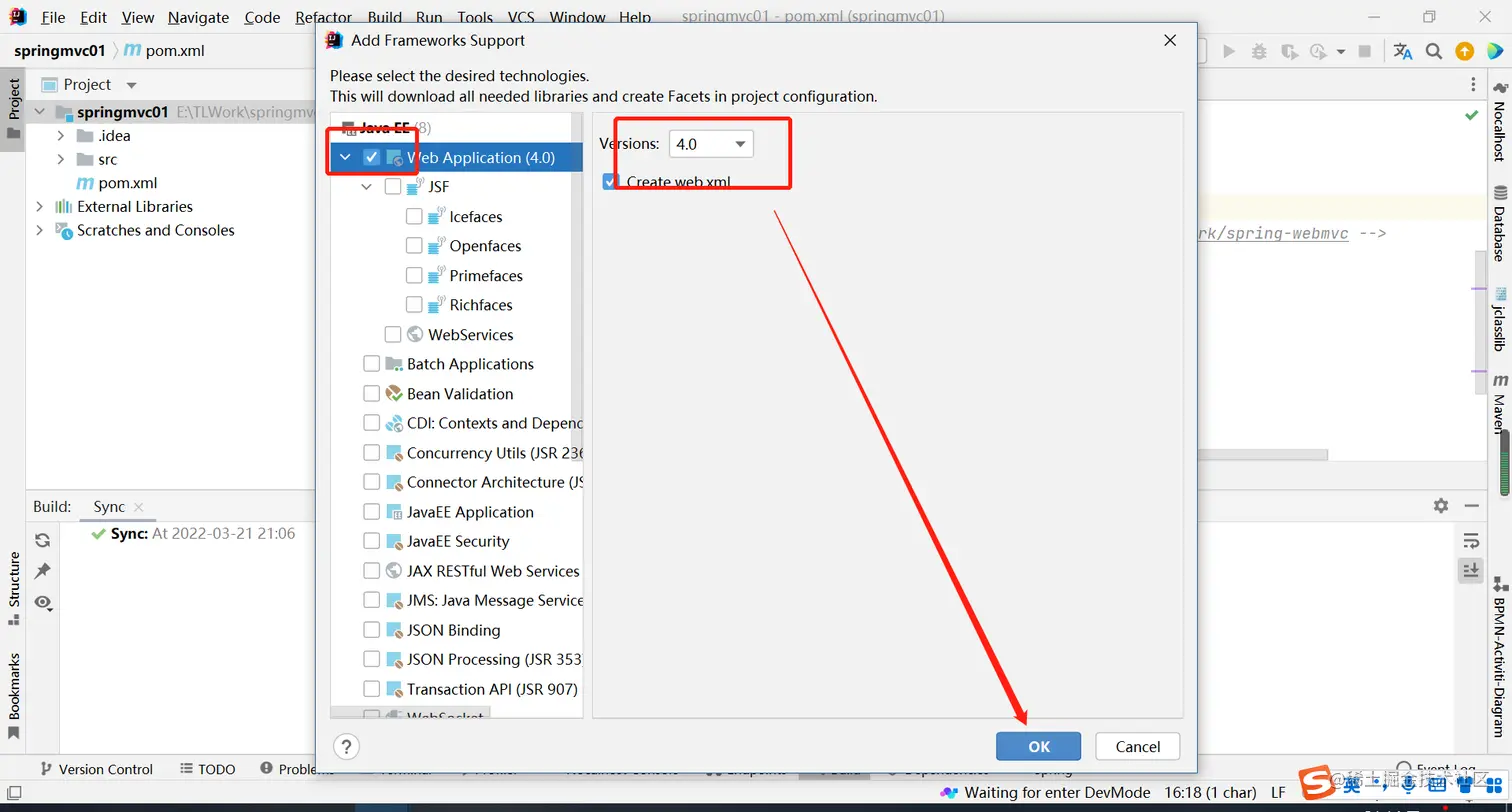Open the Structure tool window
Image resolution: width=1512 pixels, height=812 pixels.
(14, 588)
